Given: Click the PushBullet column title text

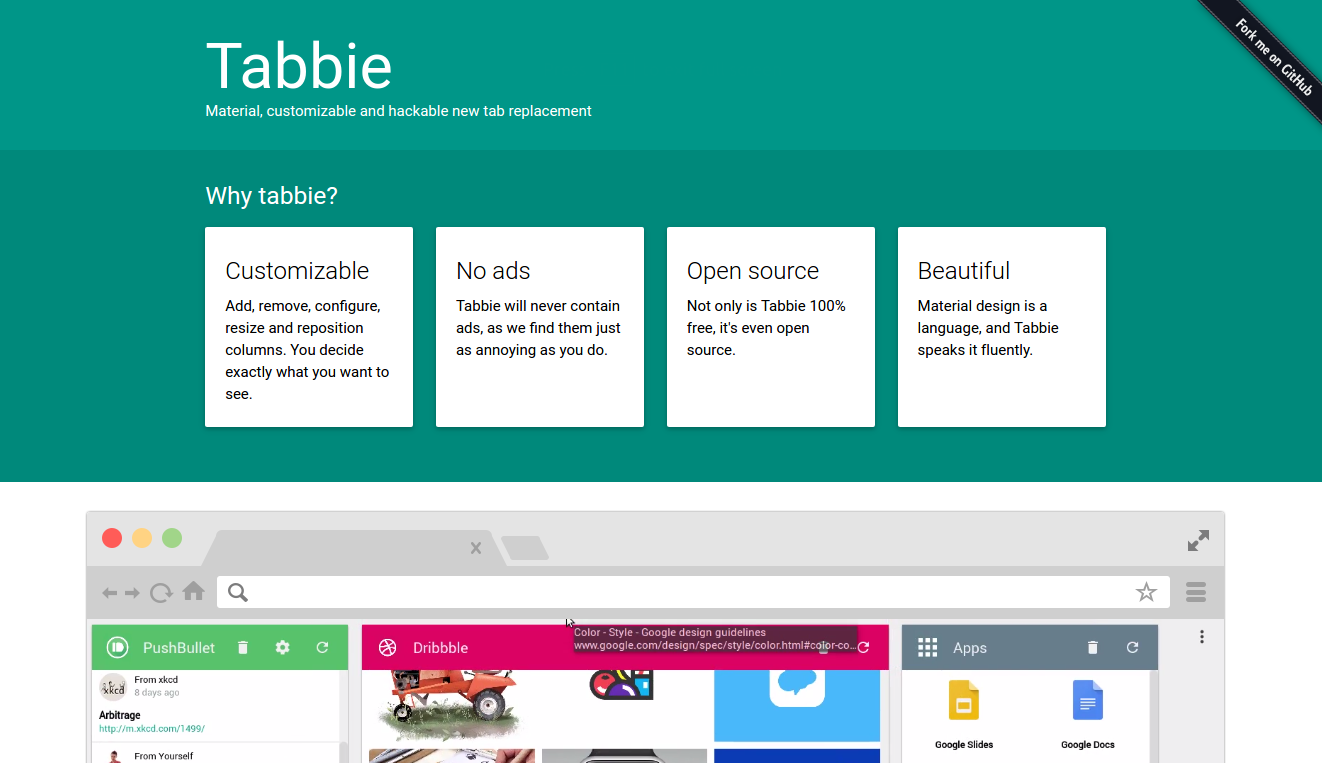Looking at the screenshot, I should pos(179,648).
